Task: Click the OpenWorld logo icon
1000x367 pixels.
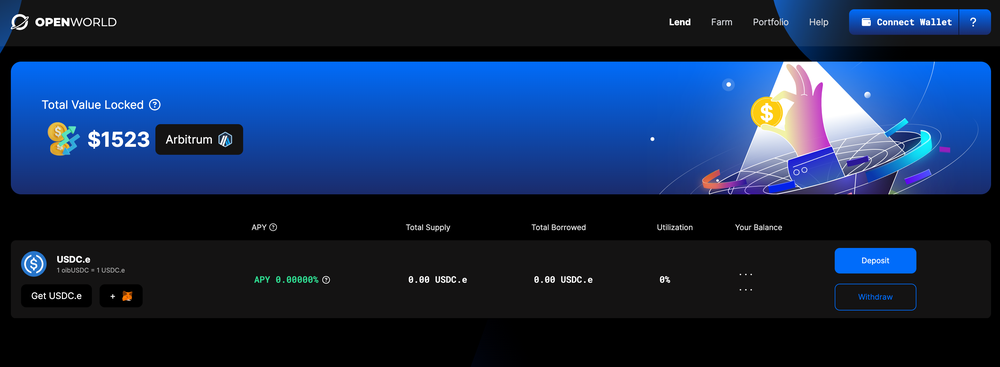Action: [x=20, y=22]
